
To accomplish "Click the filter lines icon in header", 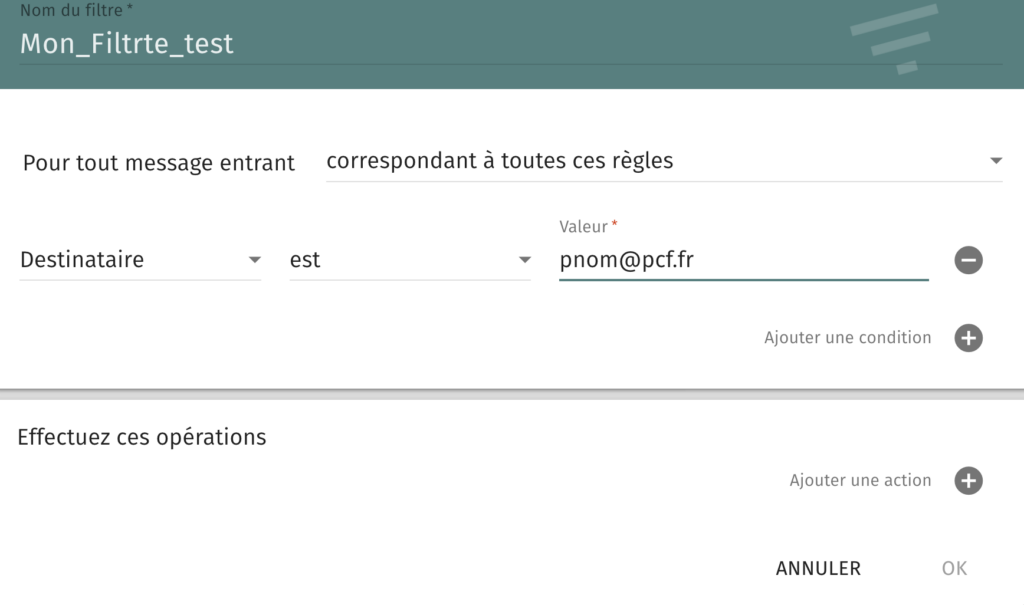I will tap(894, 39).
